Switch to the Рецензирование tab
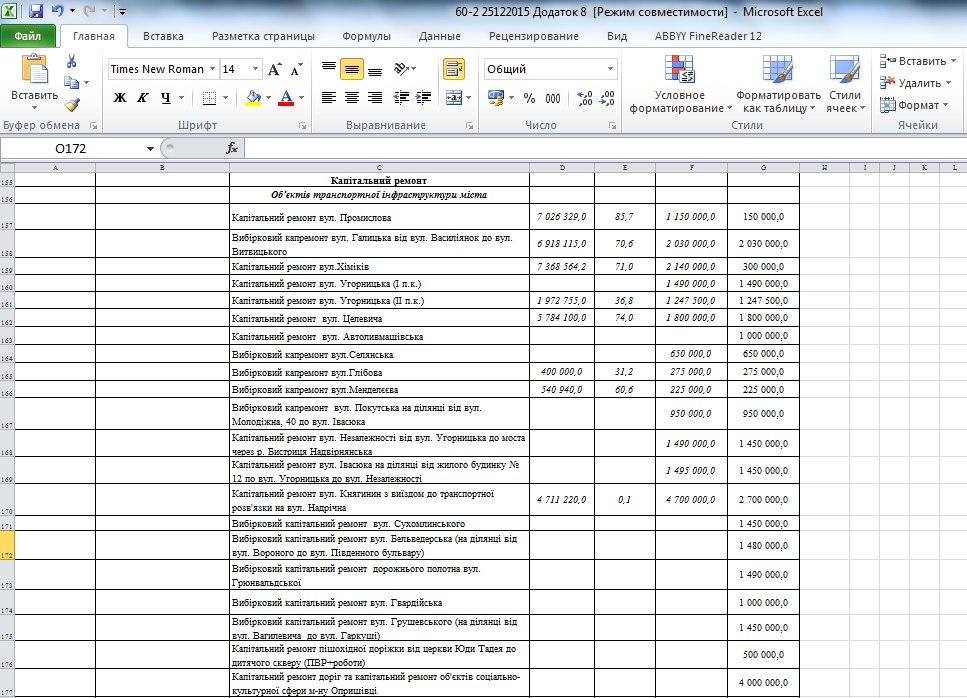Viewport: 967px width, 698px height. tap(534, 36)
